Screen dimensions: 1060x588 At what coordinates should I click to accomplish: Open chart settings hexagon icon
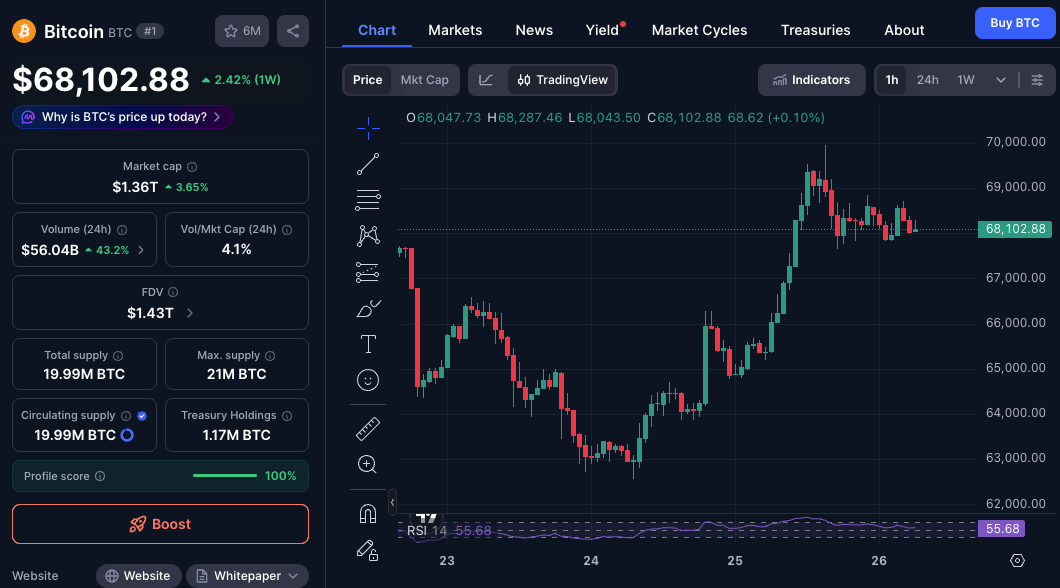(1017, 560)
